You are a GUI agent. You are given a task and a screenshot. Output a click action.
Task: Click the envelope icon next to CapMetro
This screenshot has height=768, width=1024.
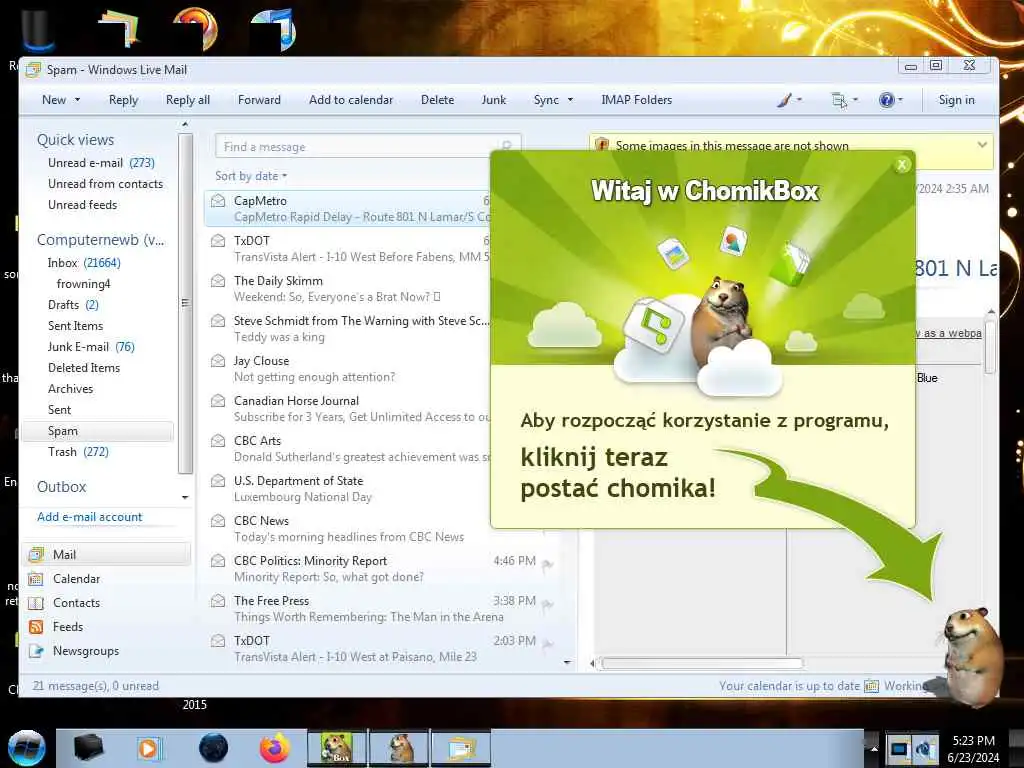click(218, 201)
